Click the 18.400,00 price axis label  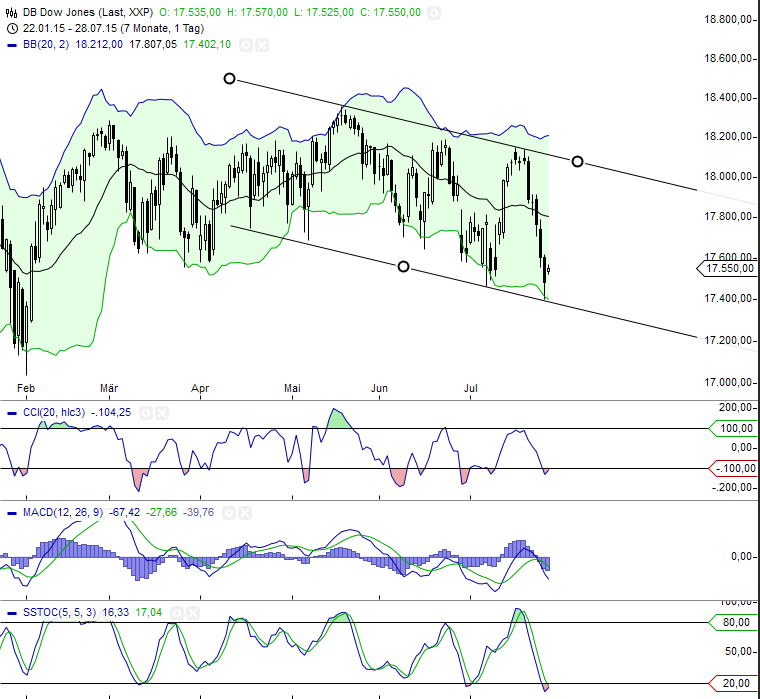tap(728, 97)
